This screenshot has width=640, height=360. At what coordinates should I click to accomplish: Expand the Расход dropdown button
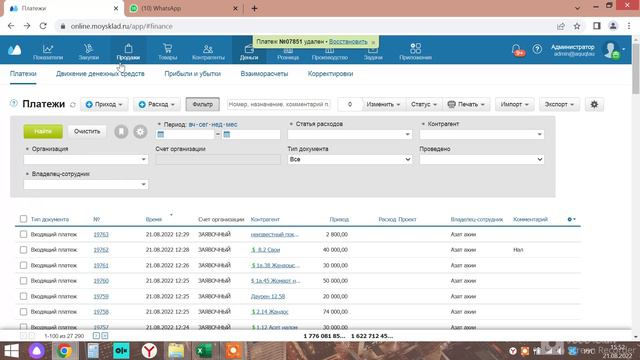[157, 104]
